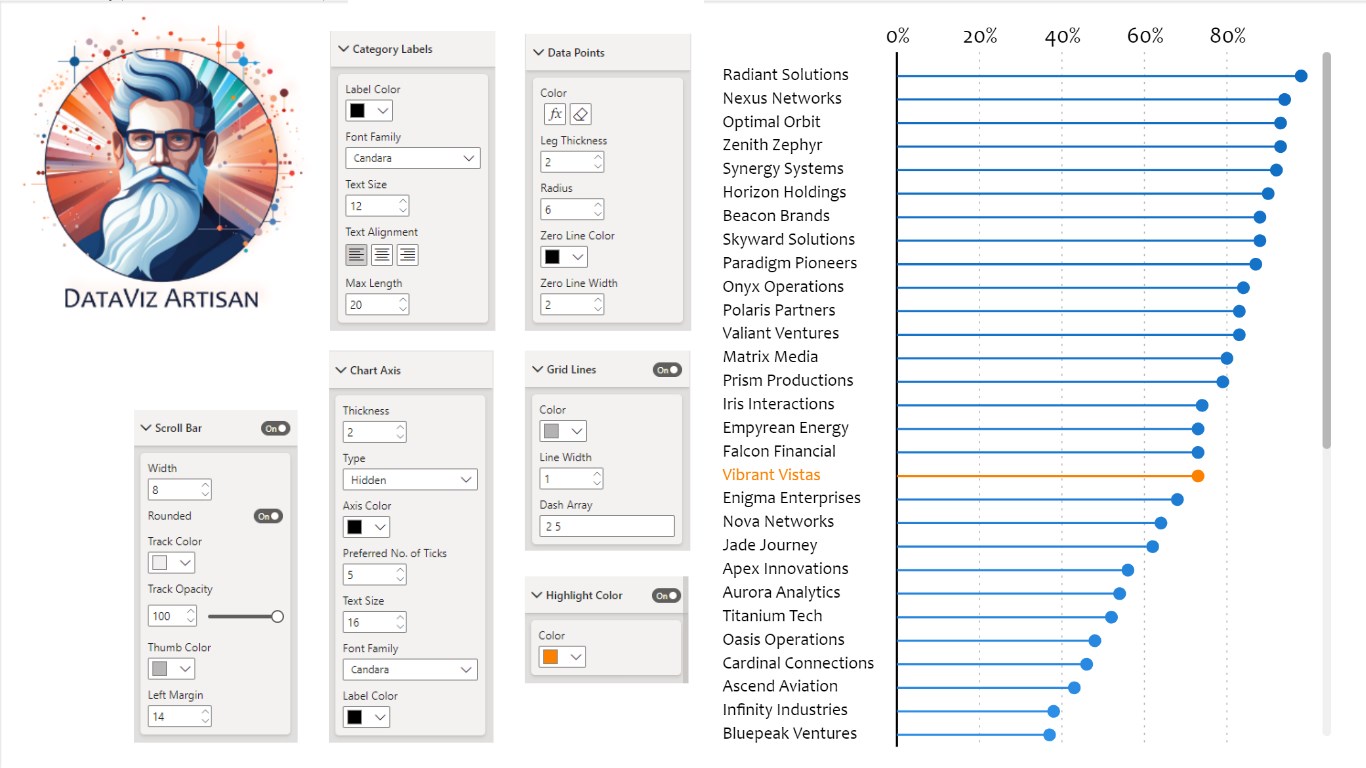Open the Scroll Bar Track Color picker

tap(171, 563)
